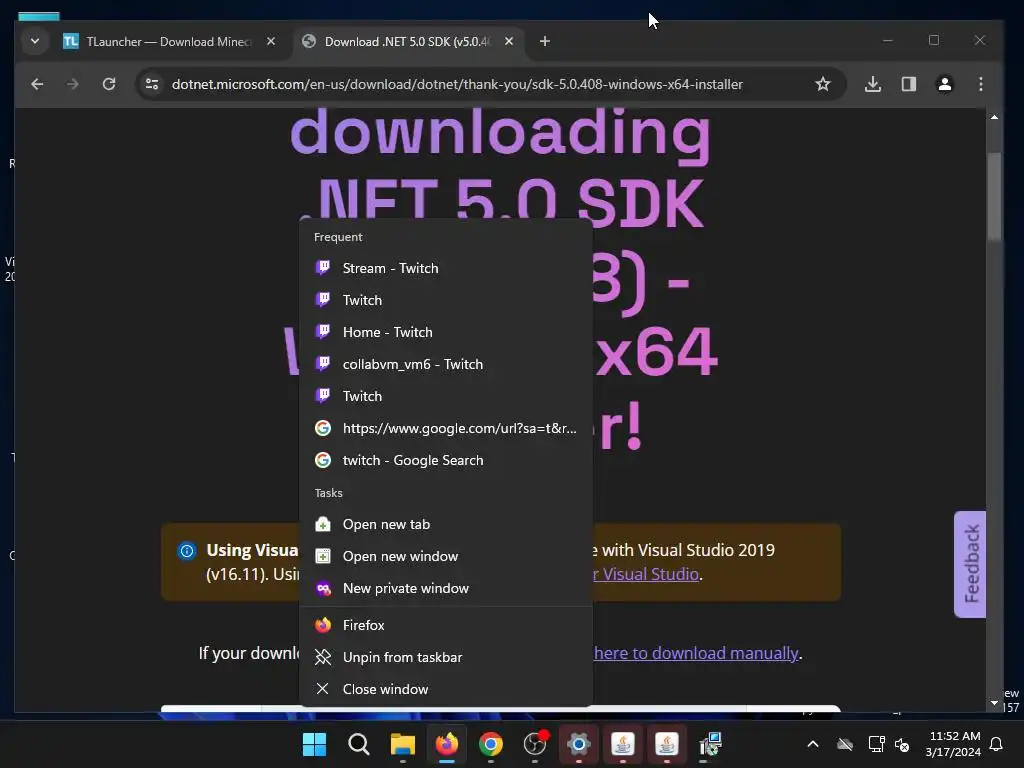Open twitch - Google Search entry
The image size is (1024, 768).
[445, 460]
